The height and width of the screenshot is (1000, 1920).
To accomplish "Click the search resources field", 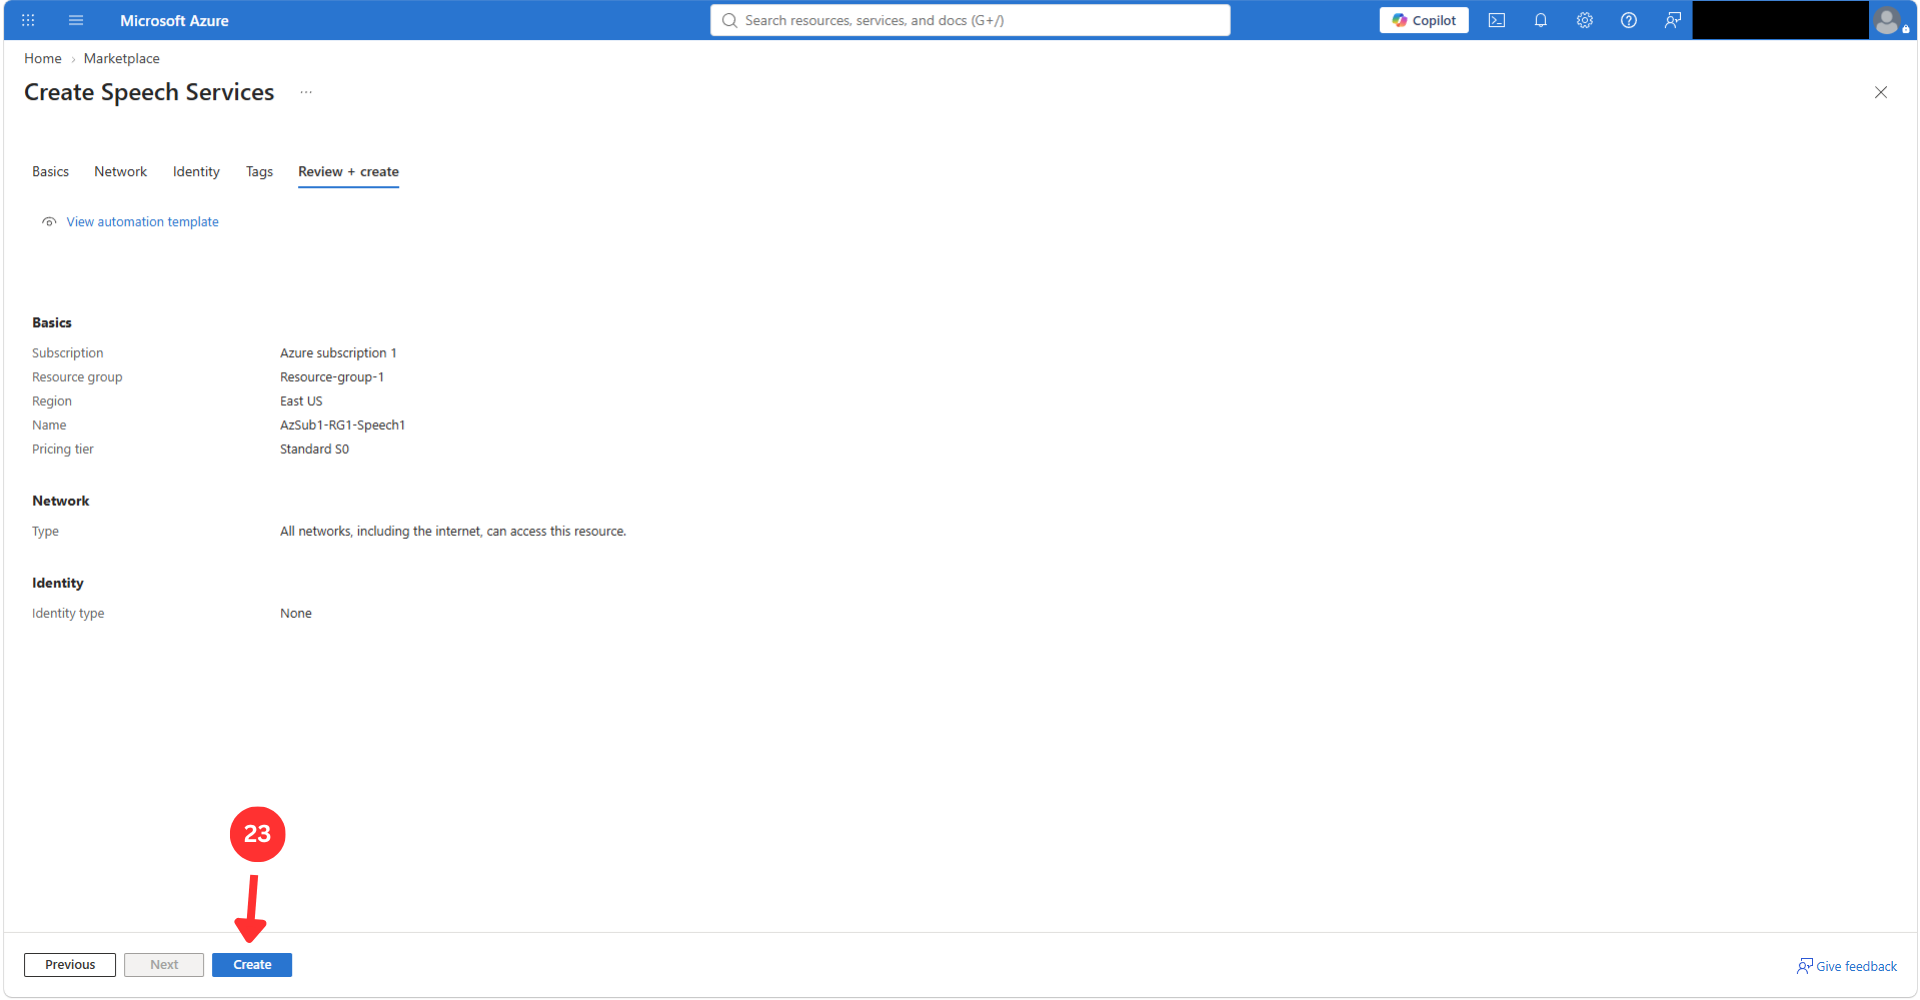I will pyautogui.click(x=970, y=20).
